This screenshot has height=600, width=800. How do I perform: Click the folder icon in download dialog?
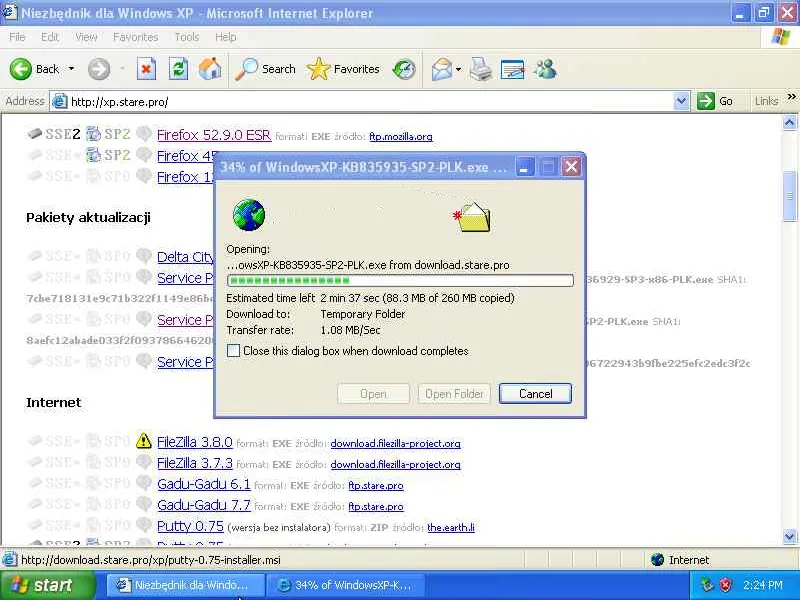(x=473, y=217)
